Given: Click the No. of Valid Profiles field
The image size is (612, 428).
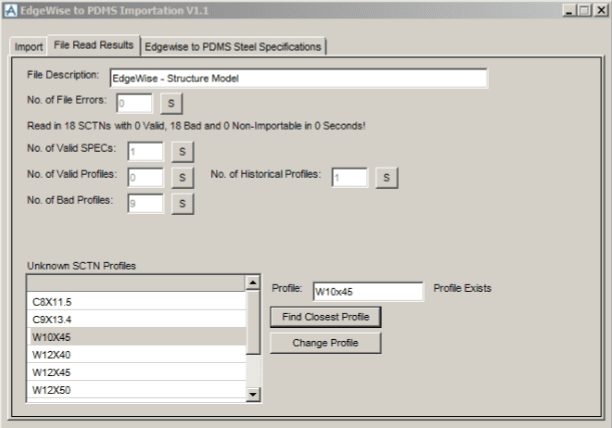Looking at the screenshot, I should point(146,178).
